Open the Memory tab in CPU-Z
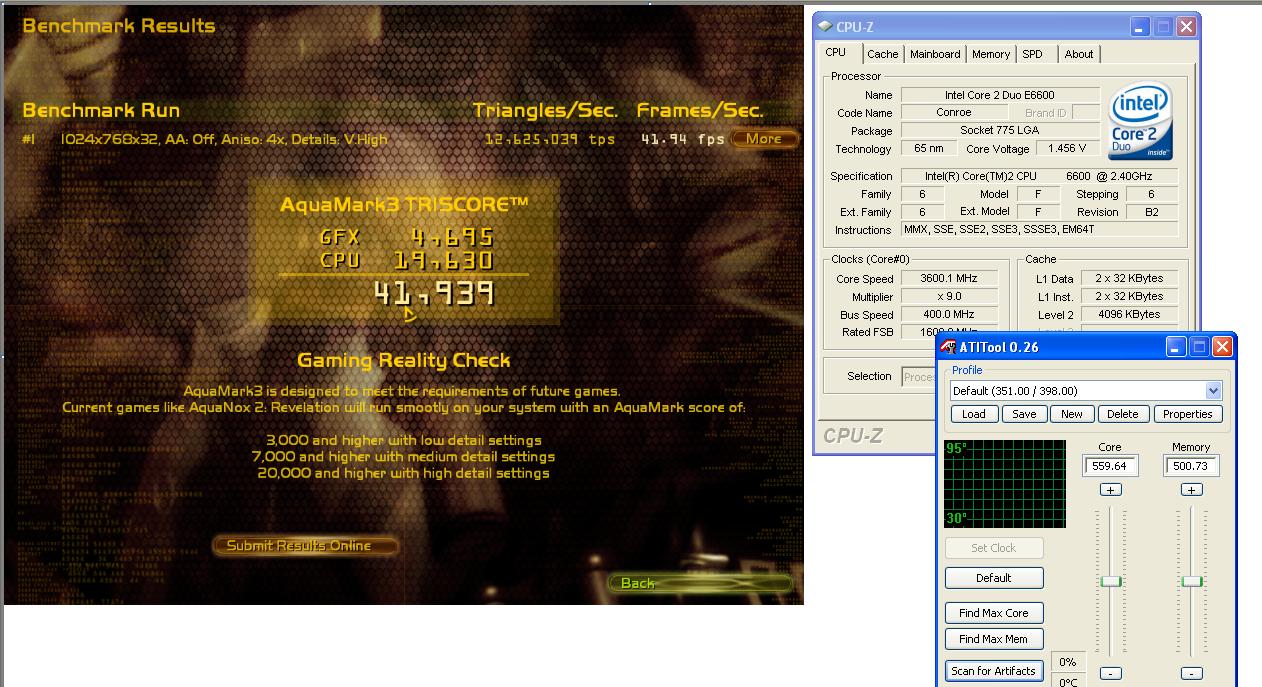Image resolution: width=1262 pixels, height=687 pixels. (990, 54)
